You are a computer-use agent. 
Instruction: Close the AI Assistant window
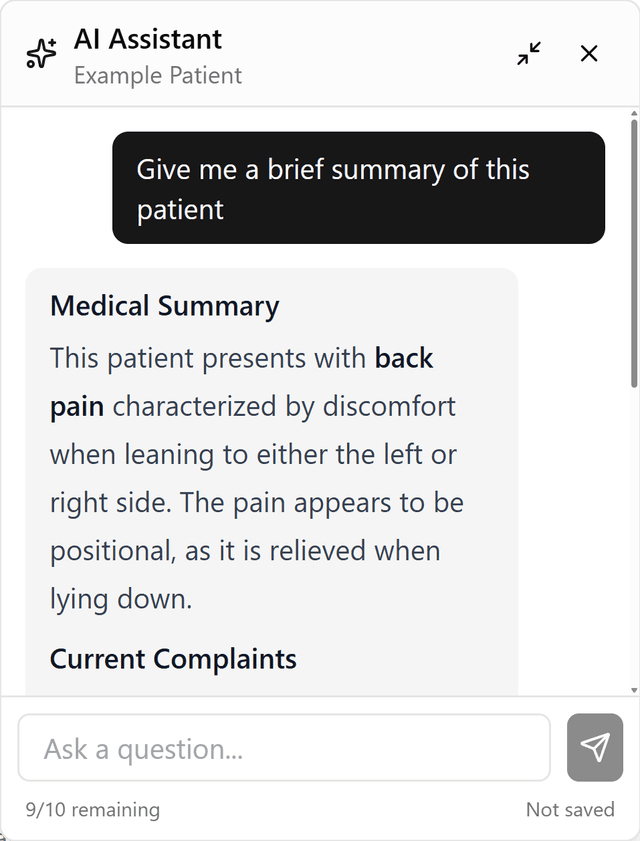[589, 54]
